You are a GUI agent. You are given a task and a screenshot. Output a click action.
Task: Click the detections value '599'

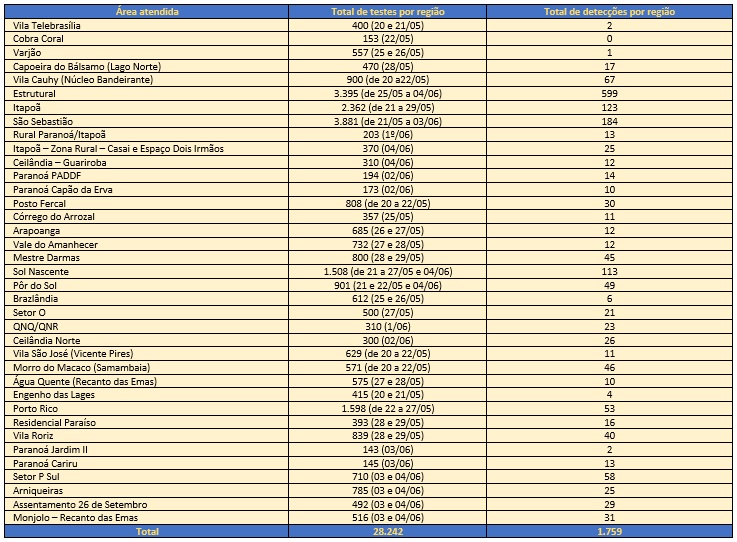coord(610,94)
